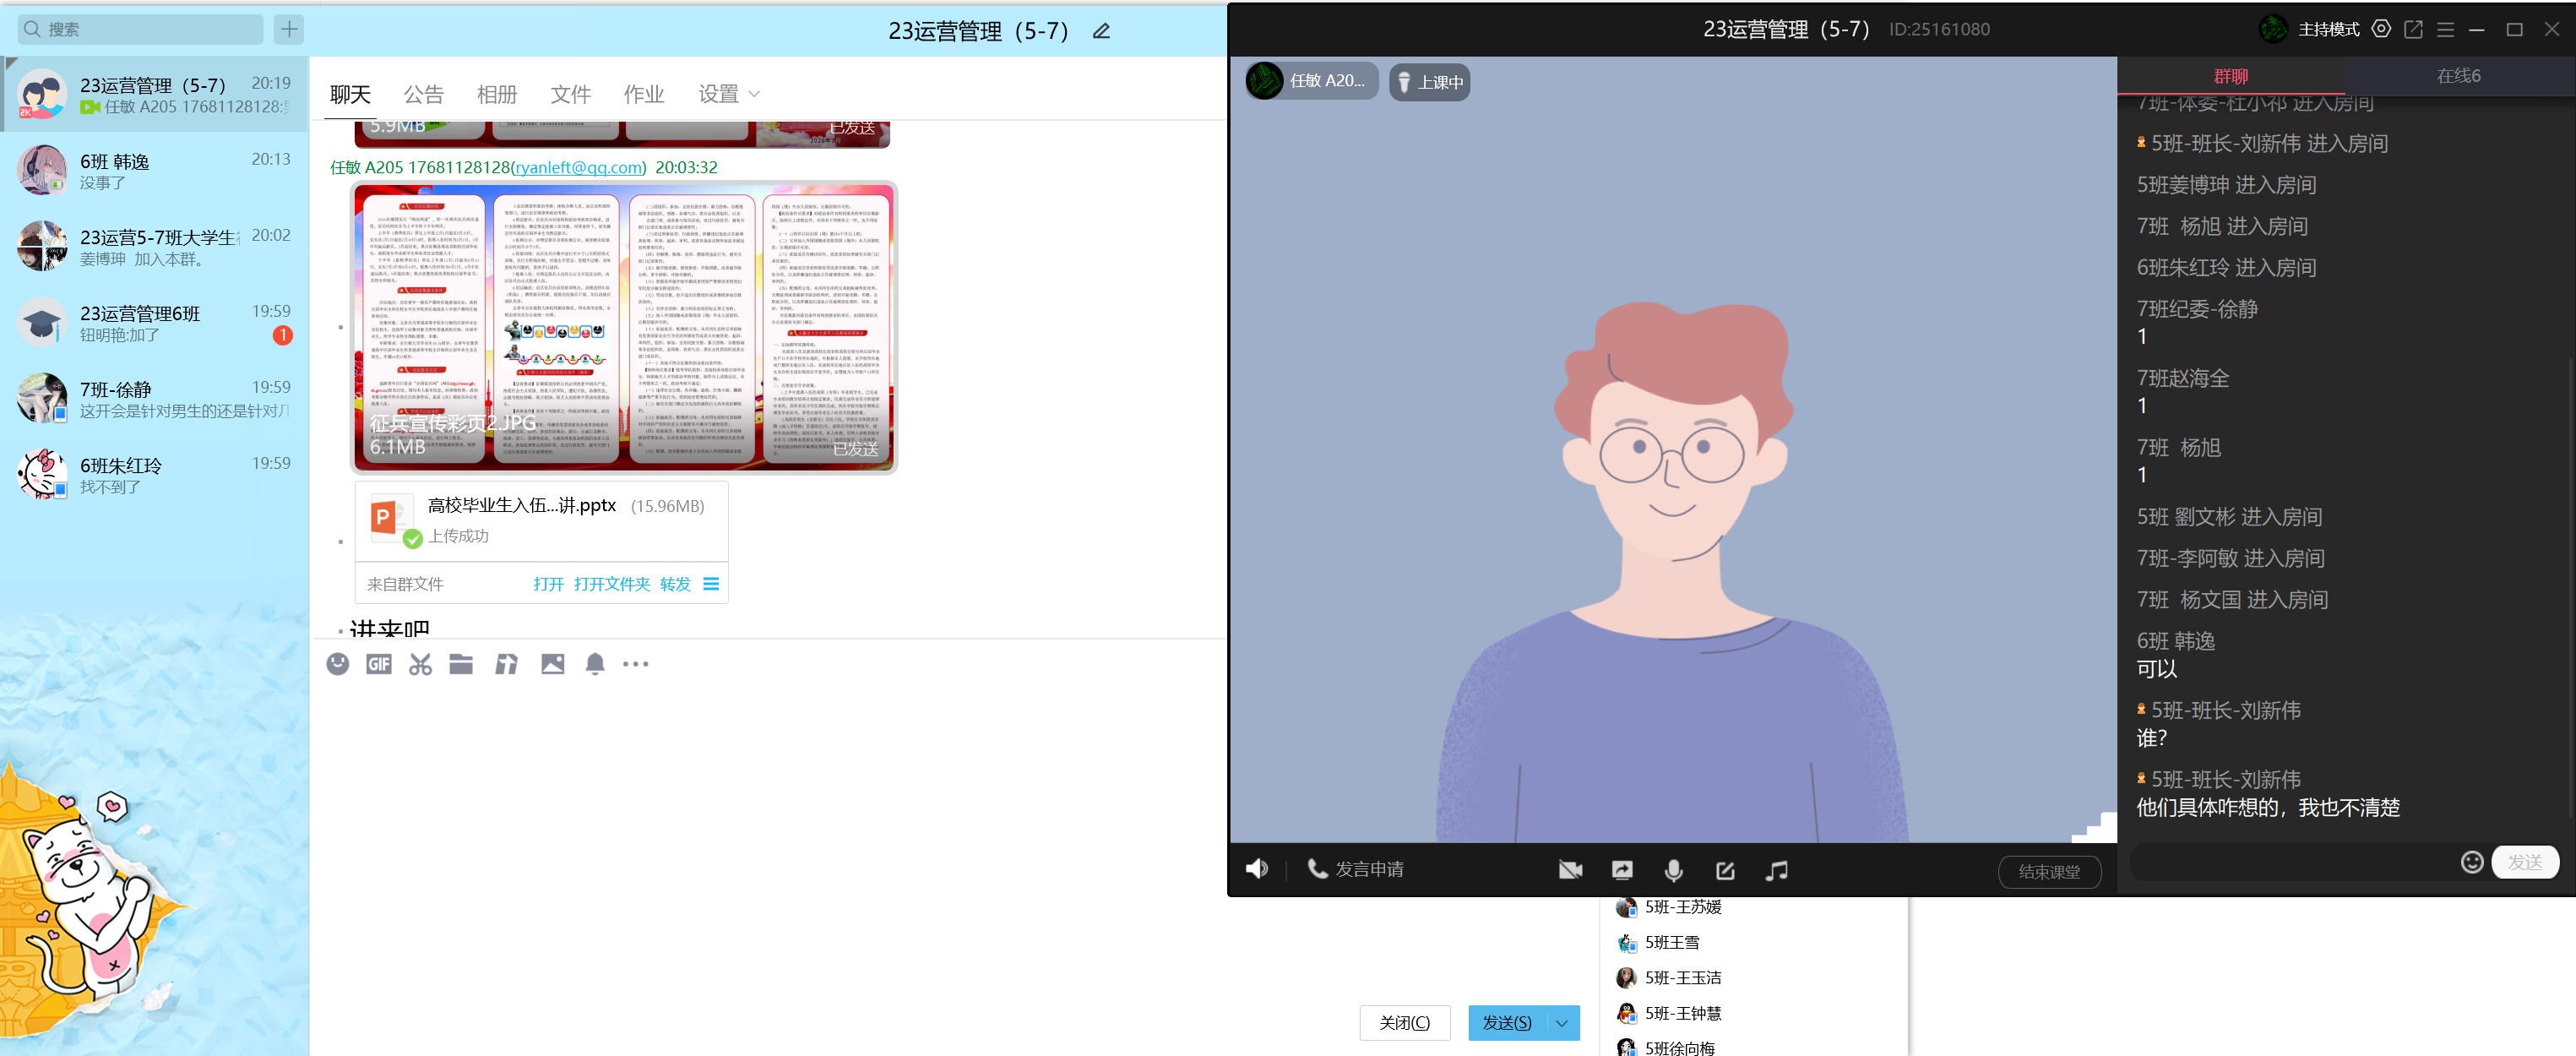Image resolution: width=2576 pixels, height=1056 pixels.
Task: Toggle the speaker volume icon
Action: (1256, 869)
